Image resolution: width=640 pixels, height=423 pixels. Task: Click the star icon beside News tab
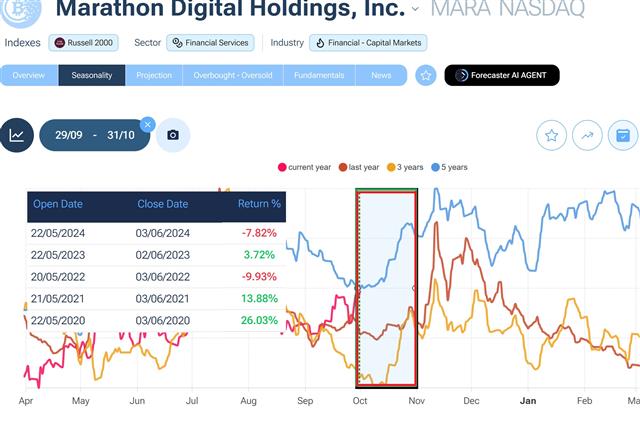click(426, 75)
